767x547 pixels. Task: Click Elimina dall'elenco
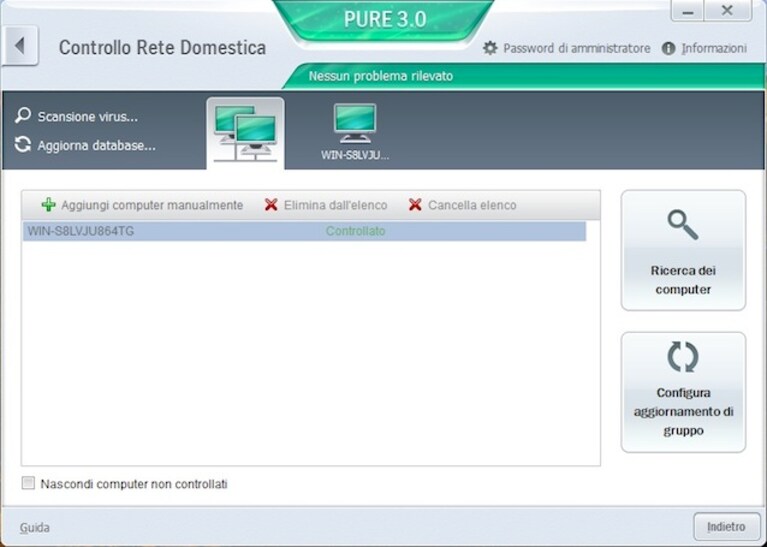coord(336,205)
